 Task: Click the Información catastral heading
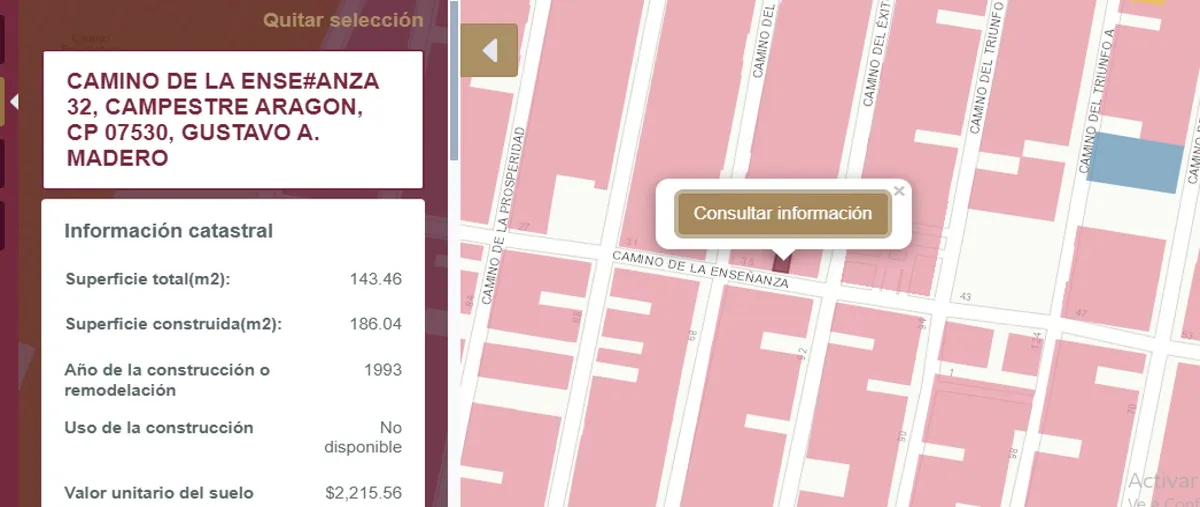168,231
